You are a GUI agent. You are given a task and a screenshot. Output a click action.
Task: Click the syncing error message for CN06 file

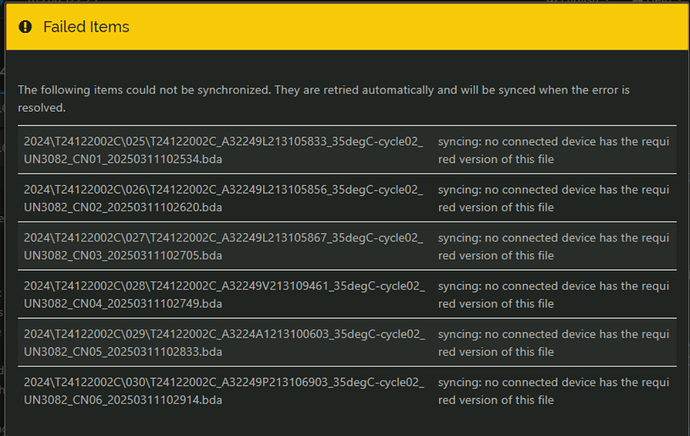(x=554, y=391)
